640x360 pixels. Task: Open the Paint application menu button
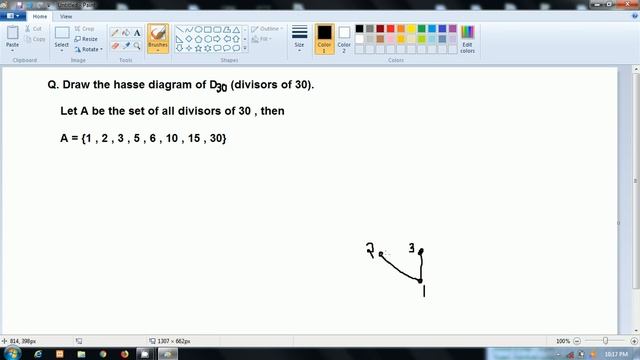(13, 16)
